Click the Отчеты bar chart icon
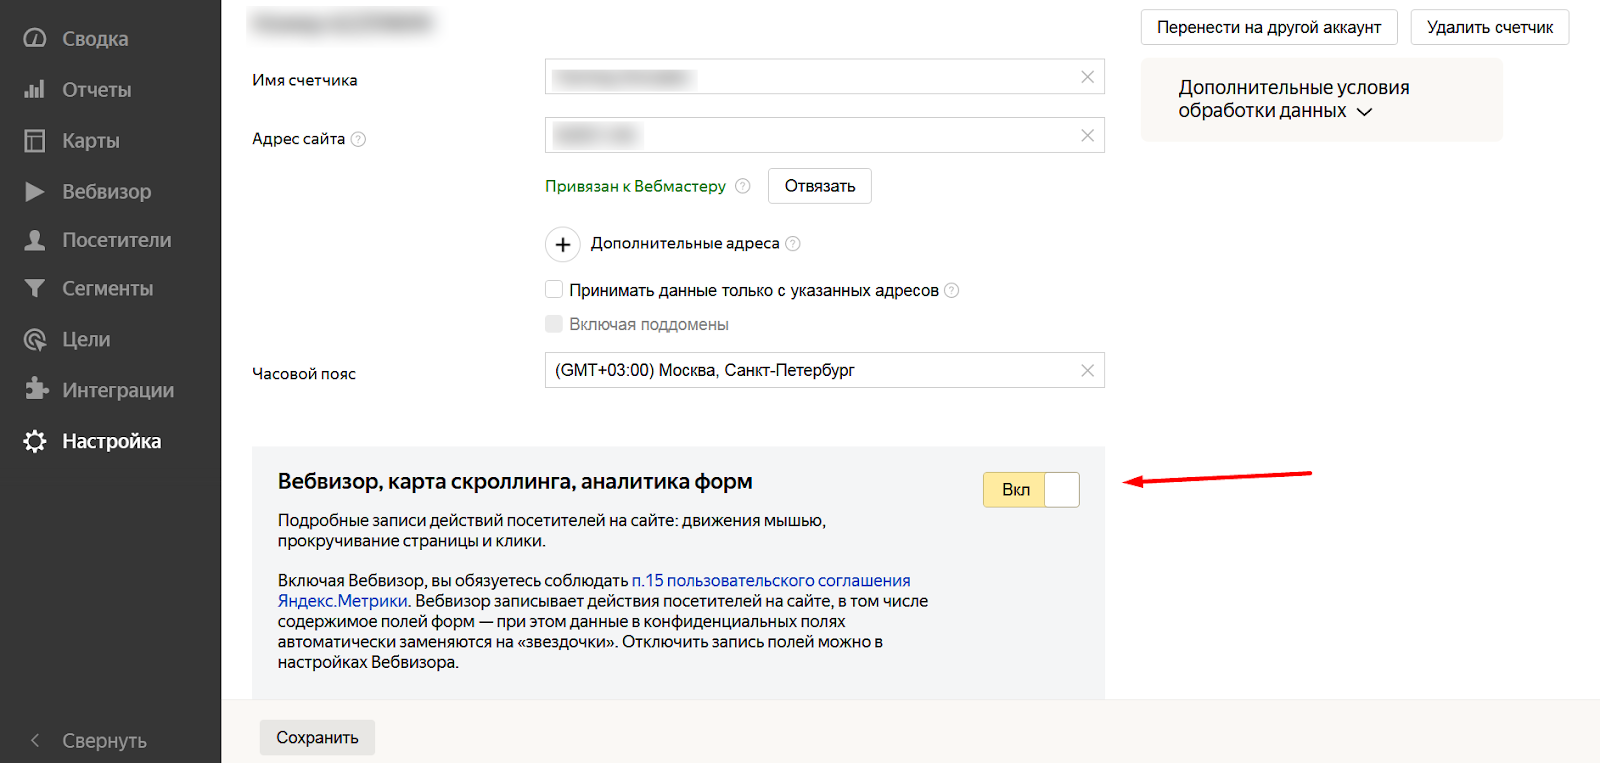 click(35, 89)
